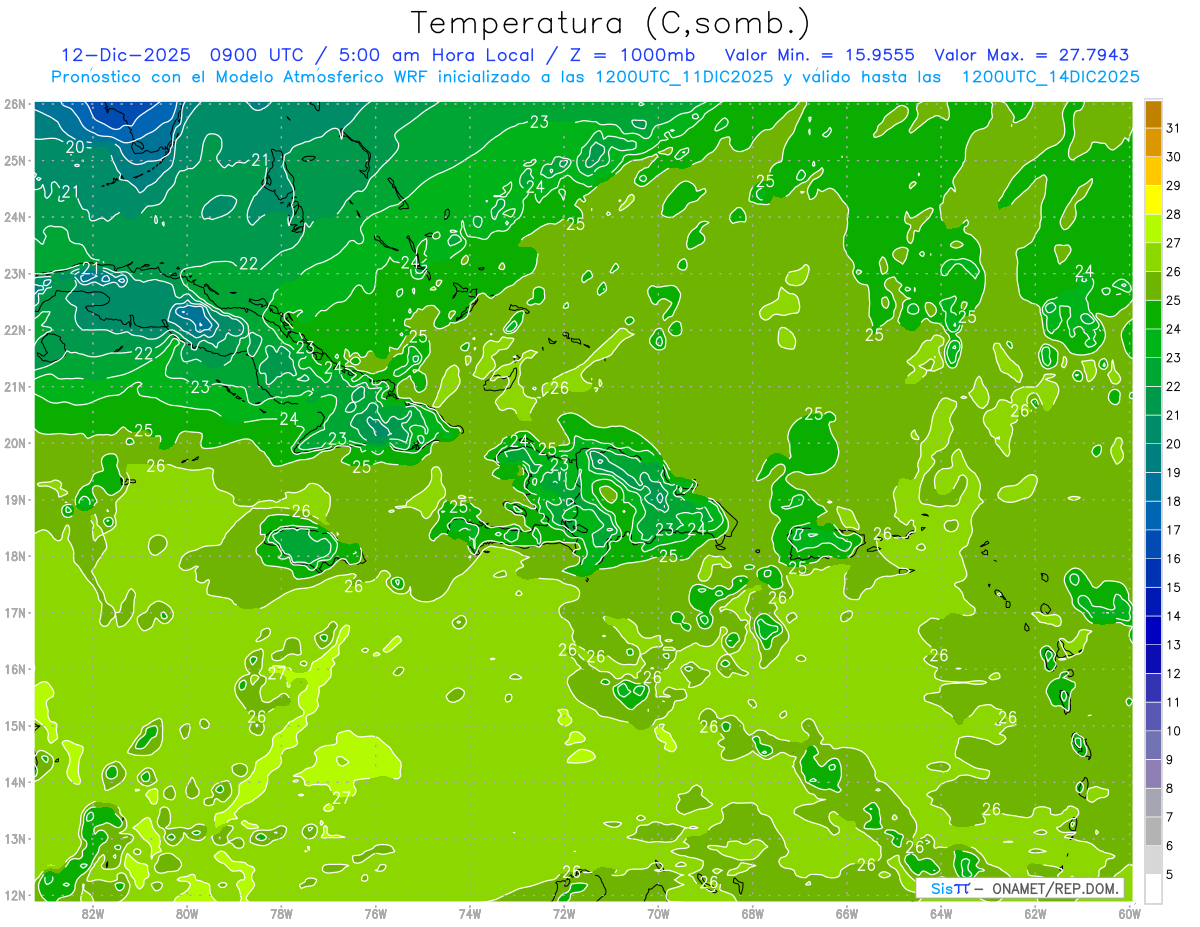The height and width of the screenshot is (927, 1200).
Task: Click latitude axis label '18N'
Action: coord(14,556)
